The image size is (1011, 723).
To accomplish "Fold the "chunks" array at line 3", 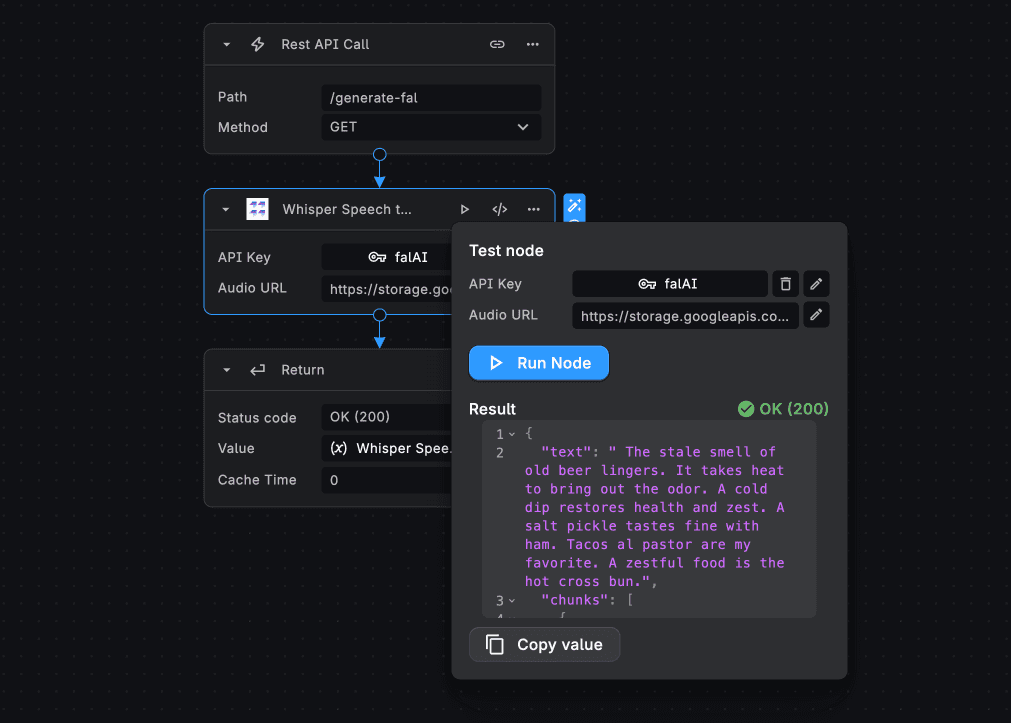I will coord(512,601).
